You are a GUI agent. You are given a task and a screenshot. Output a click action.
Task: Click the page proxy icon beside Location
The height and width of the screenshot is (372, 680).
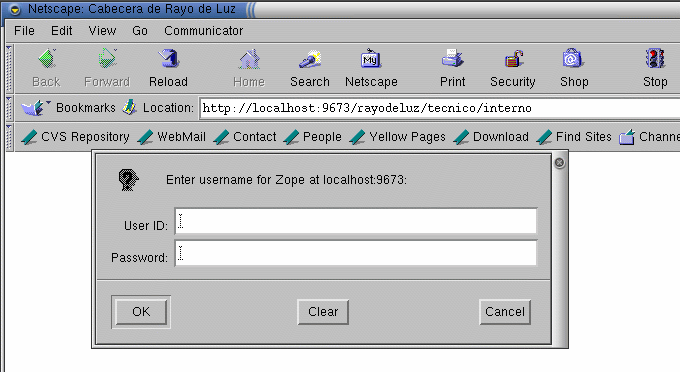tap(130, 107)
